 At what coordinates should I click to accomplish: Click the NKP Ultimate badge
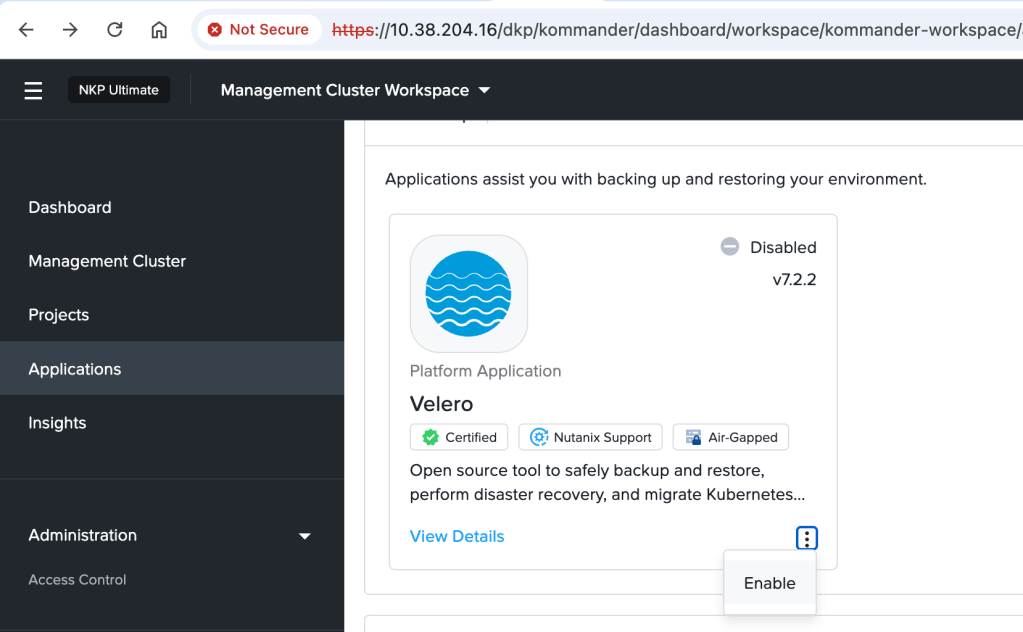119,90
